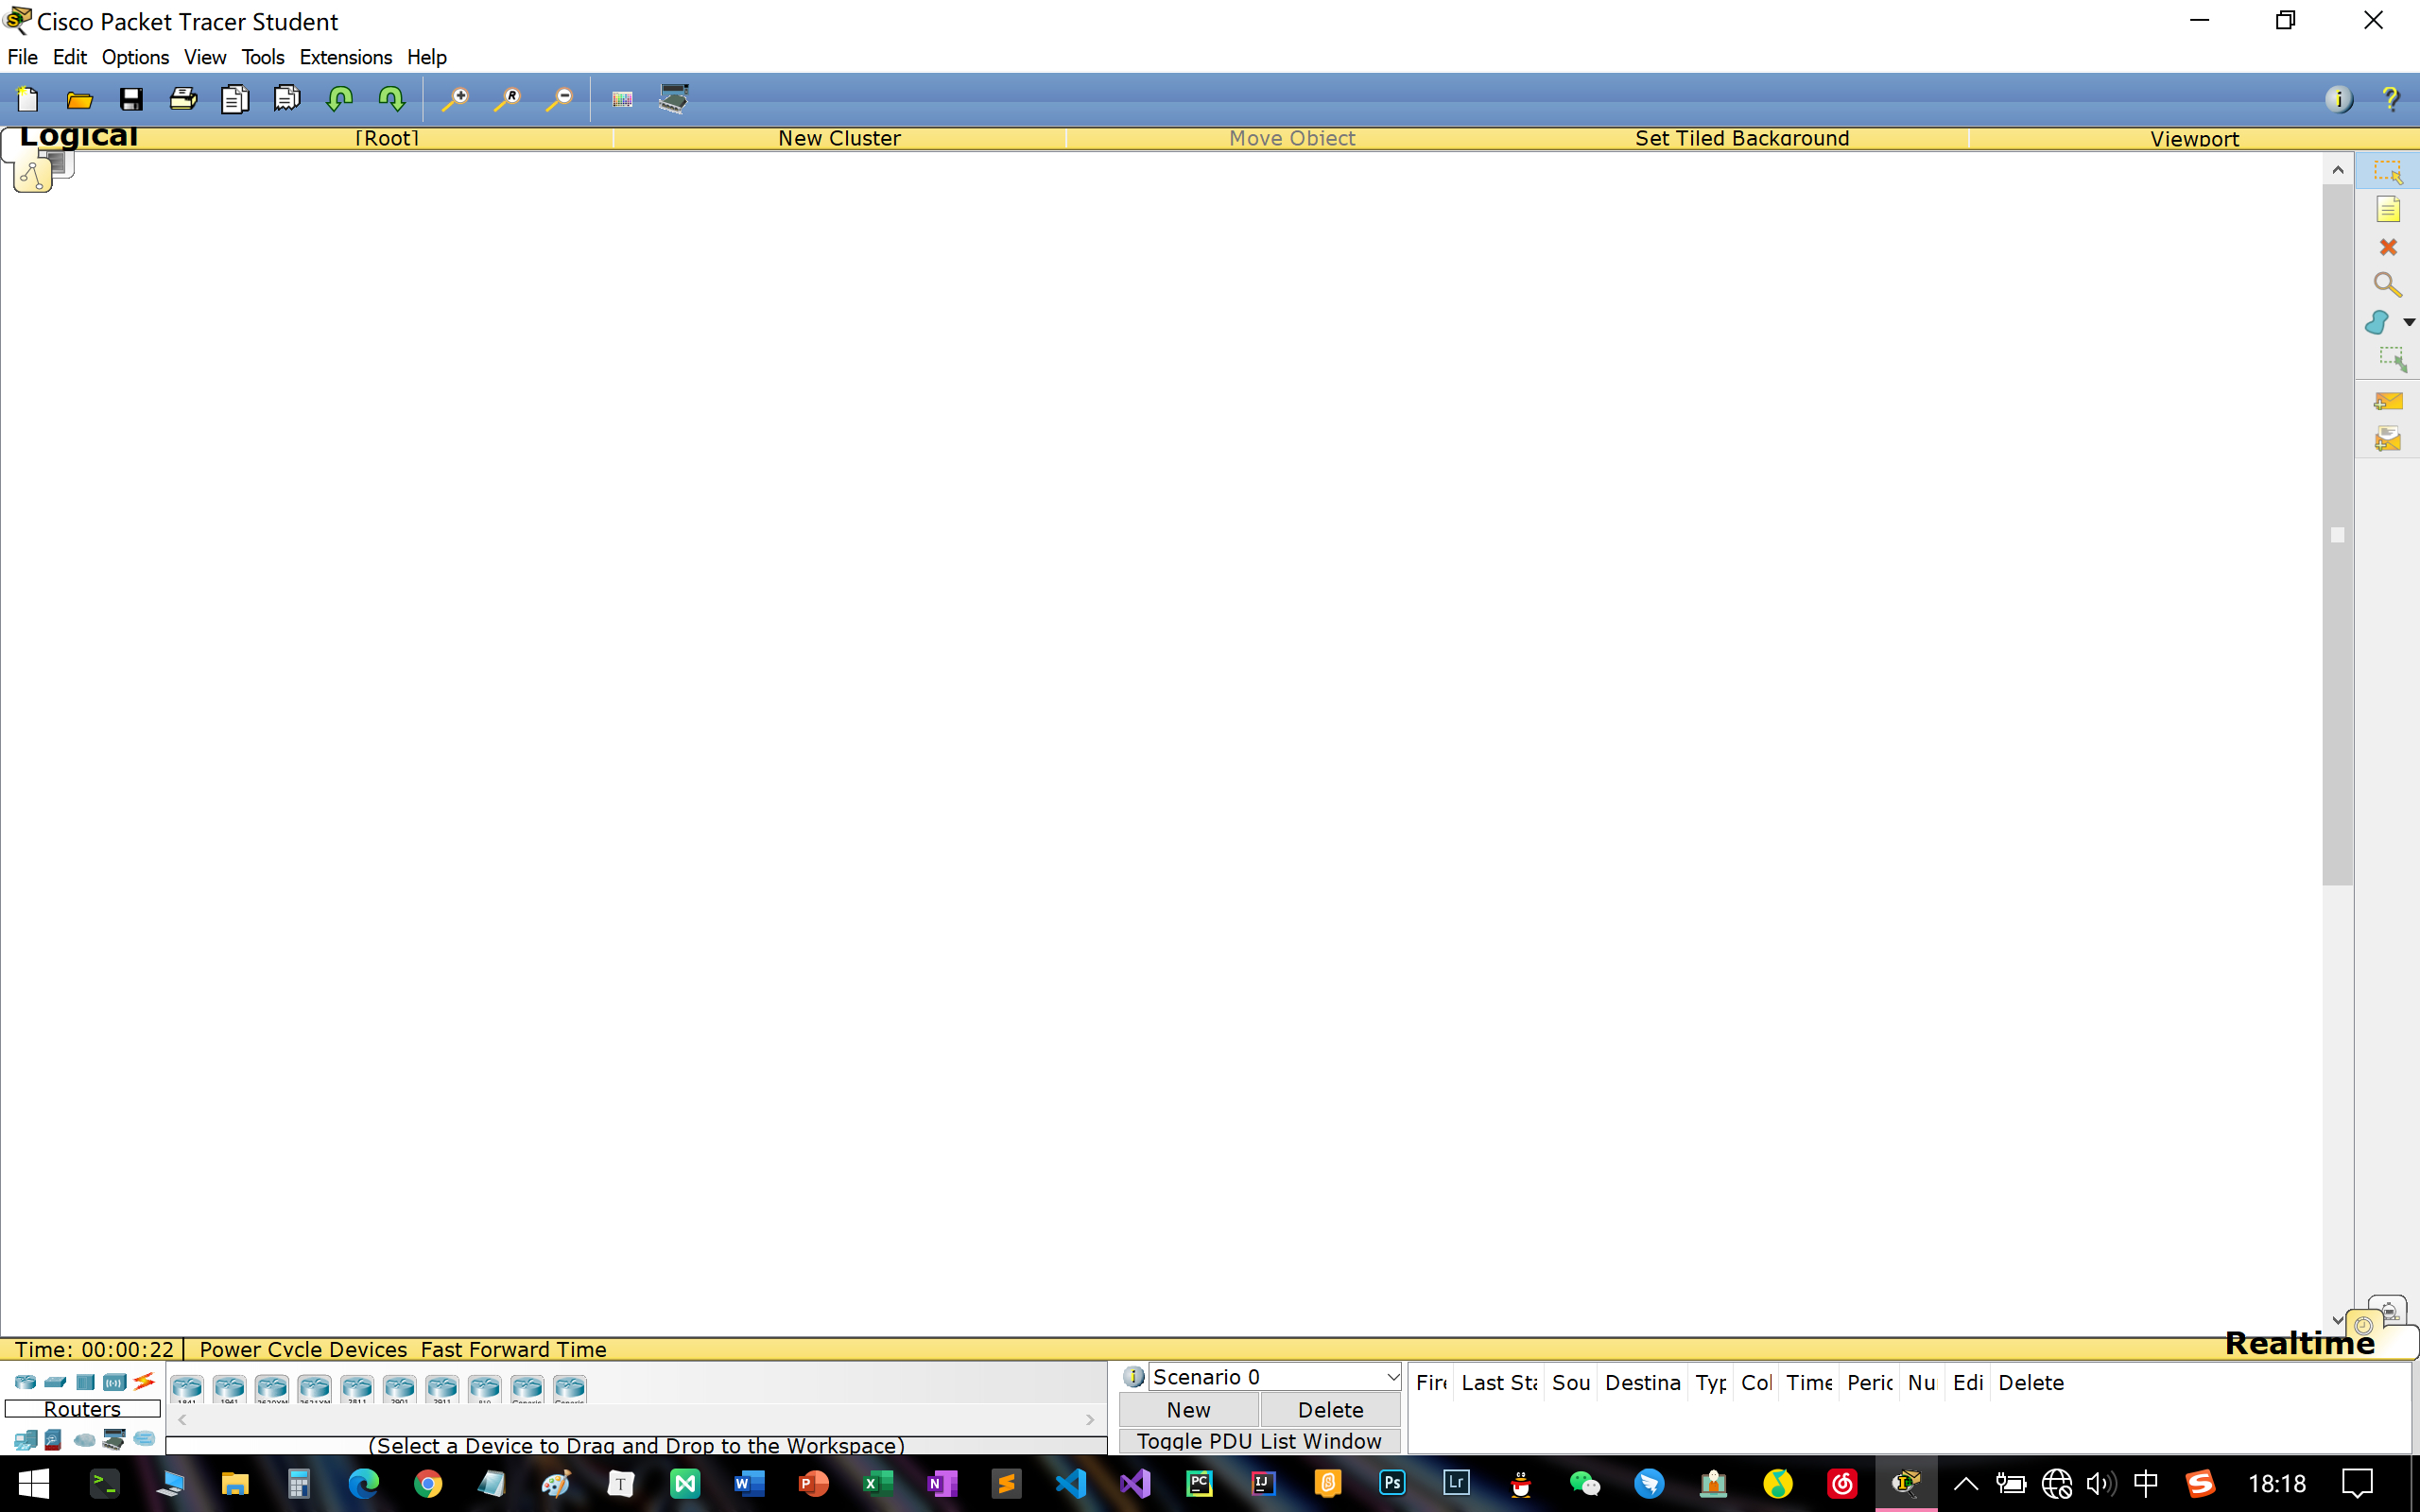Select the Place Note tool
Image resolution: width=2420 pixels, height=1512 pixels.
2388,209
